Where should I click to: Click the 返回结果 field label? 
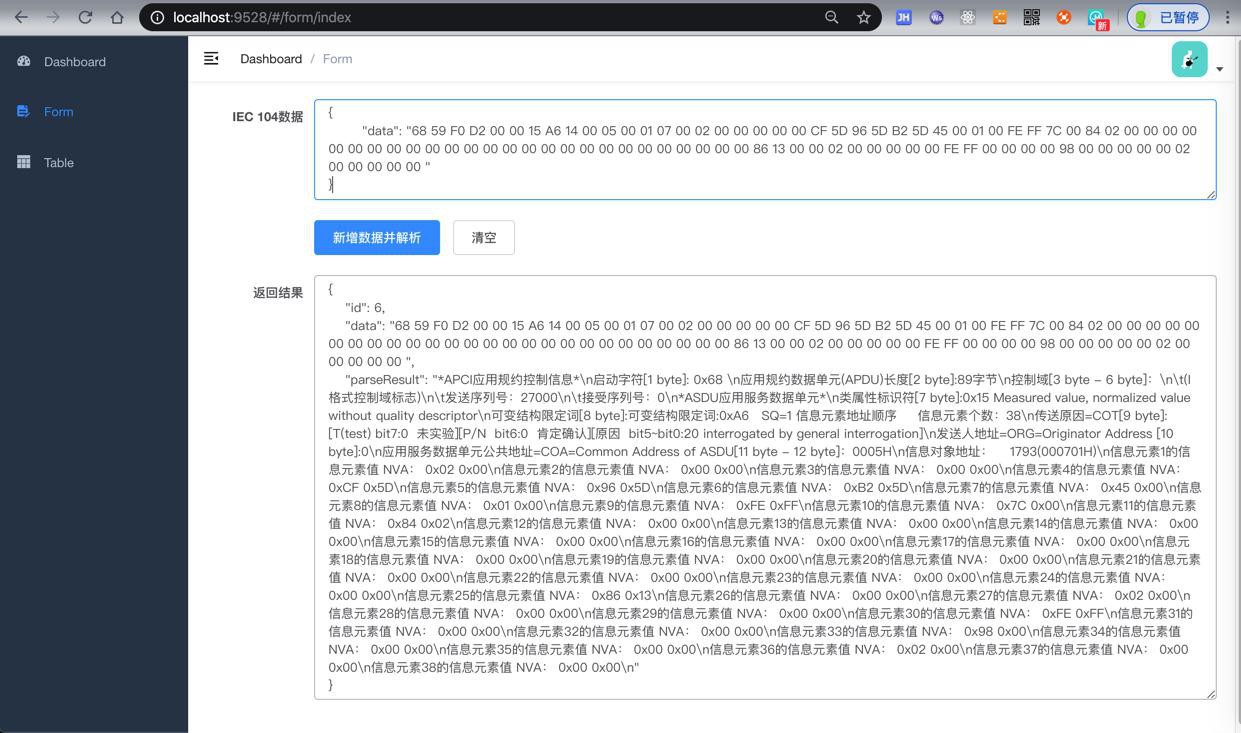pyautogui.click(x=278, y=292)
